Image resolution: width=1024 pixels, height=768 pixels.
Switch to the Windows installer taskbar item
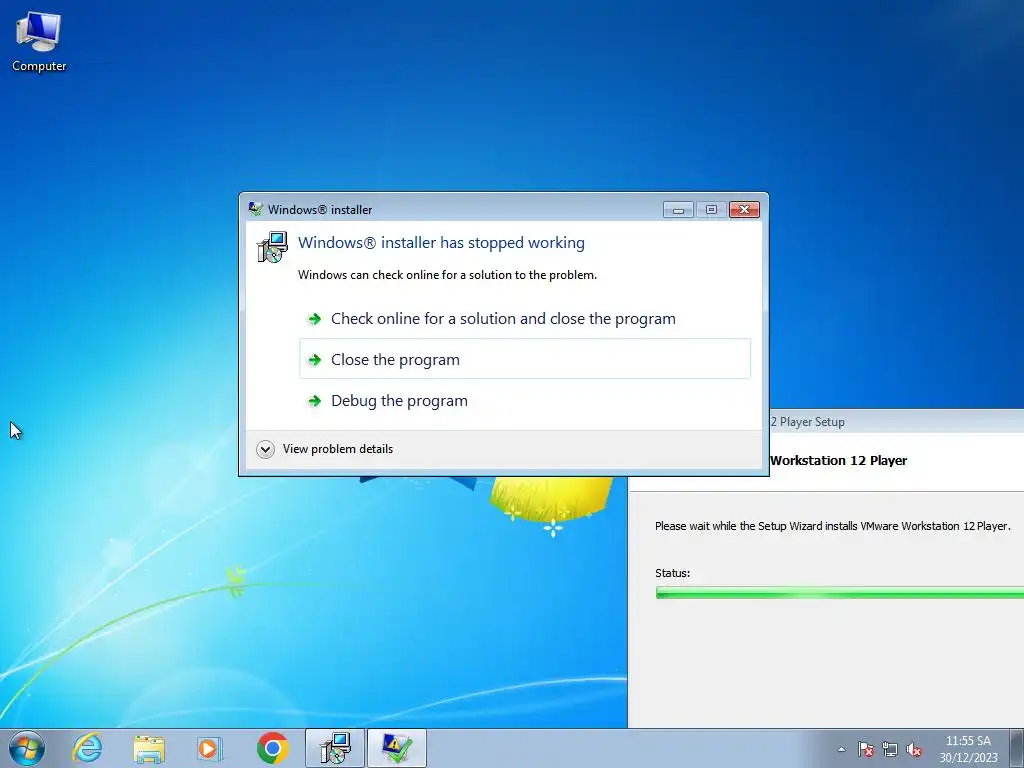(335, 748)
